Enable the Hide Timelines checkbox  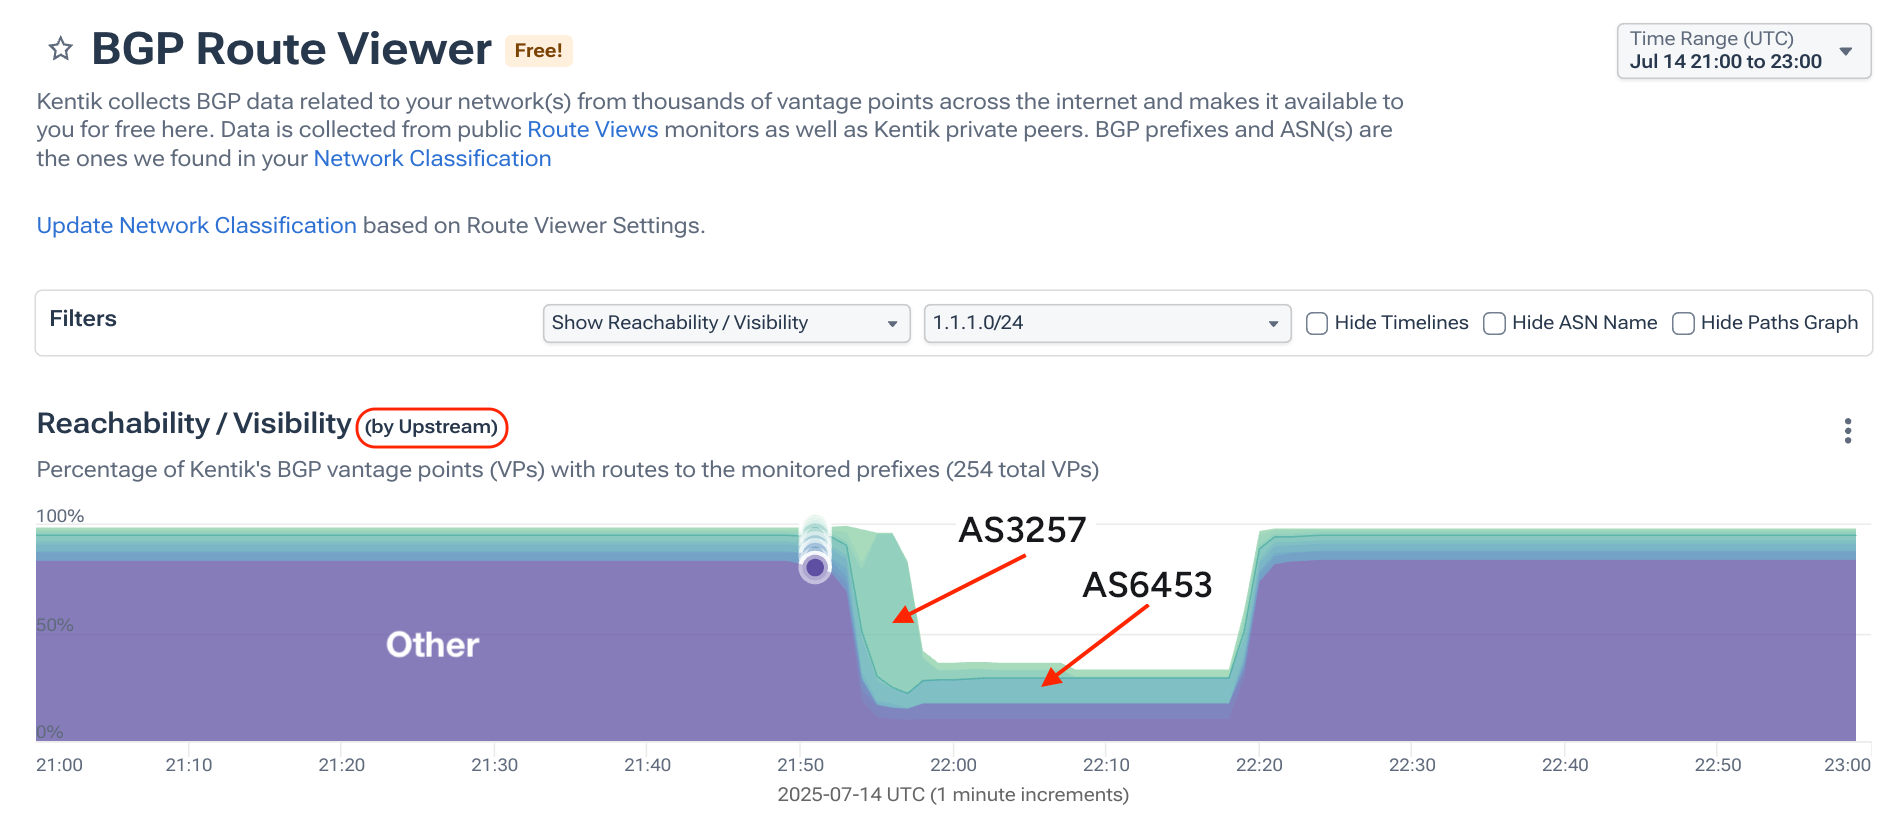(1317, 323)
